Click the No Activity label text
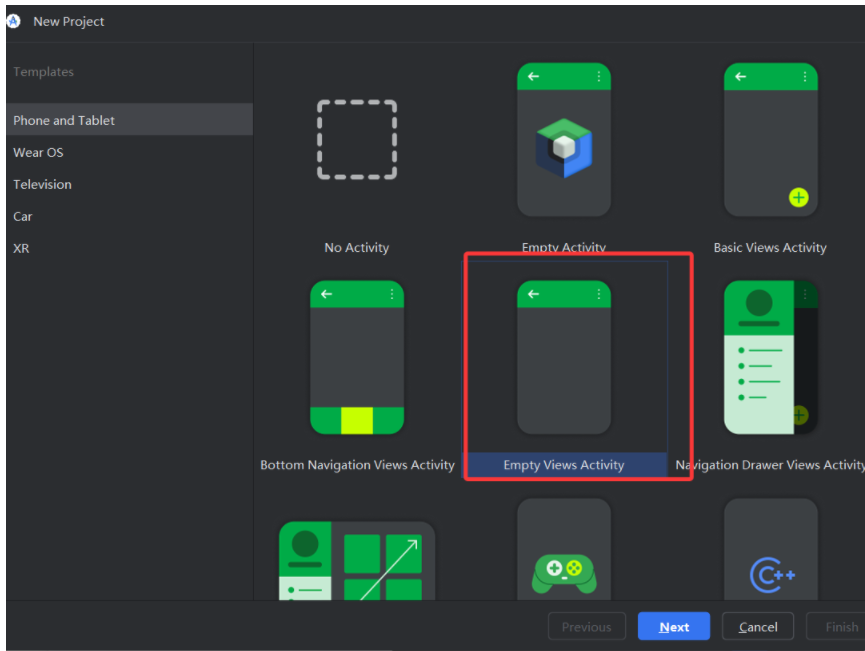865x651 pixels. [x=357, y=248]
